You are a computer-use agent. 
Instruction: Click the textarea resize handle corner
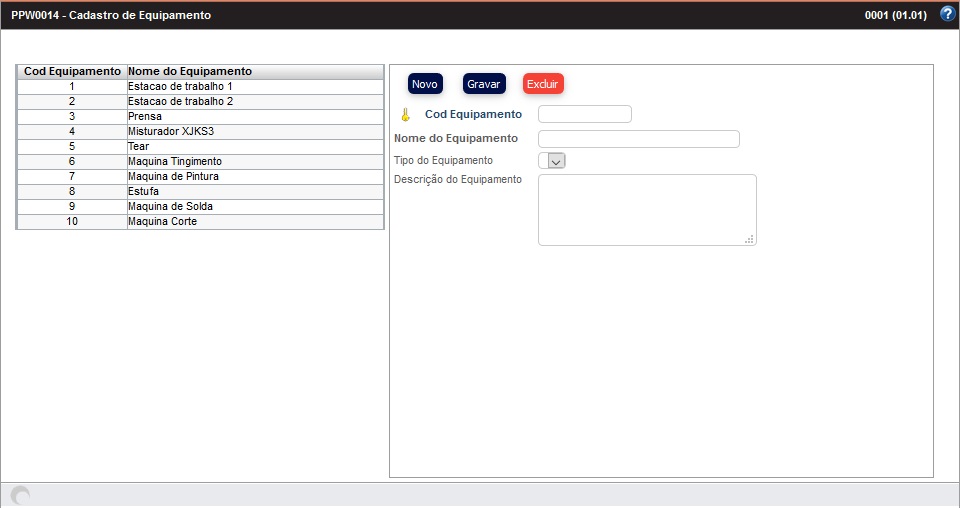750,239
